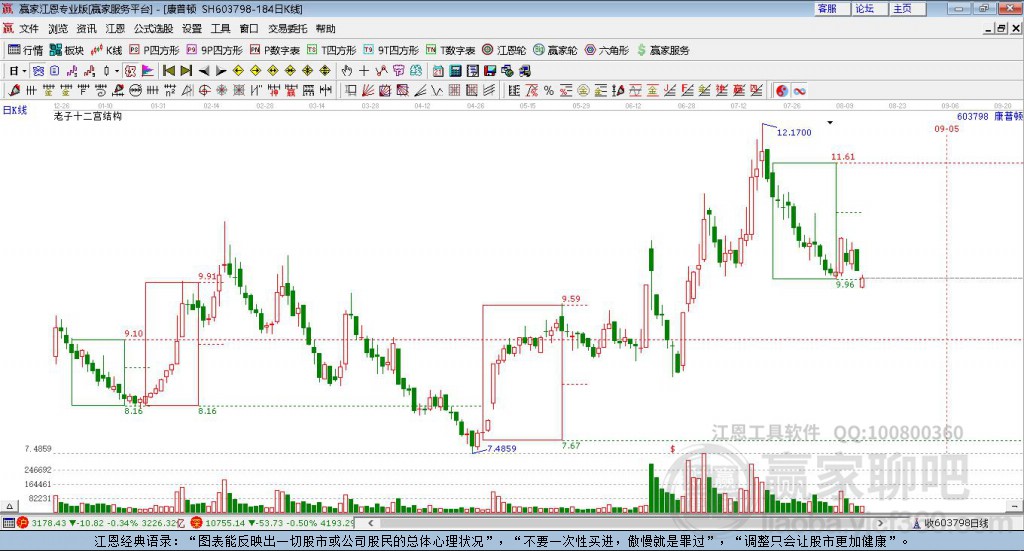Image resolution: width=1024 pixels, height=551 pixels.
Task: Select the red target circle tool
Action: tap(204, 91)
